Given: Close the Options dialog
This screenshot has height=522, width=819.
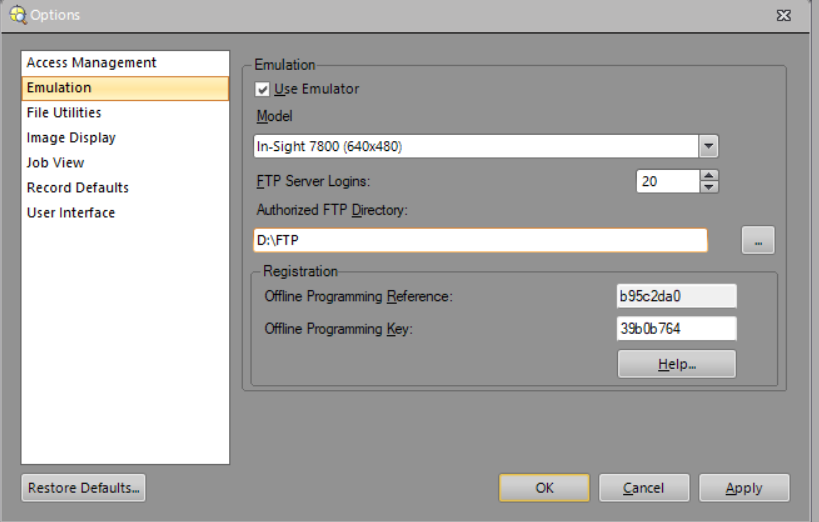Looking at the screenshot, I should (x=783, y=15).
